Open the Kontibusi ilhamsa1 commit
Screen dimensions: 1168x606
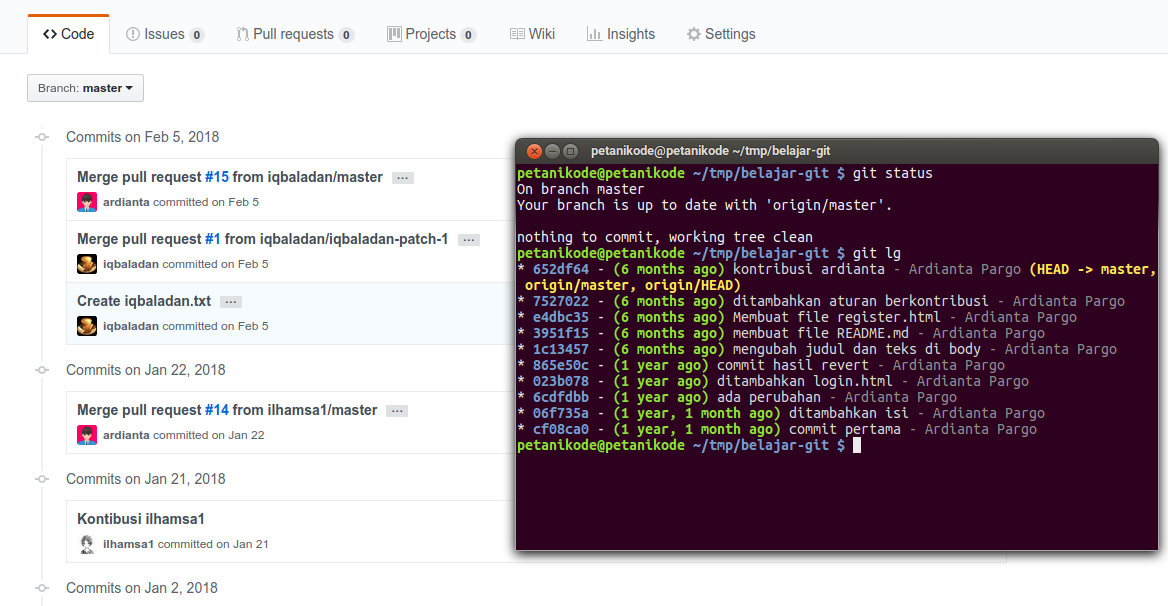[141, 519]
